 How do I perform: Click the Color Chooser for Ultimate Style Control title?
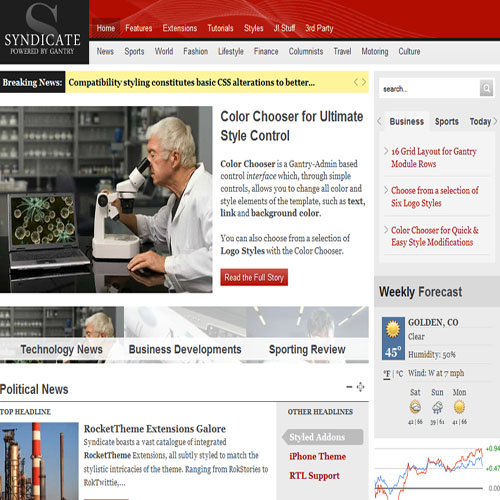[x=292, y=126]
